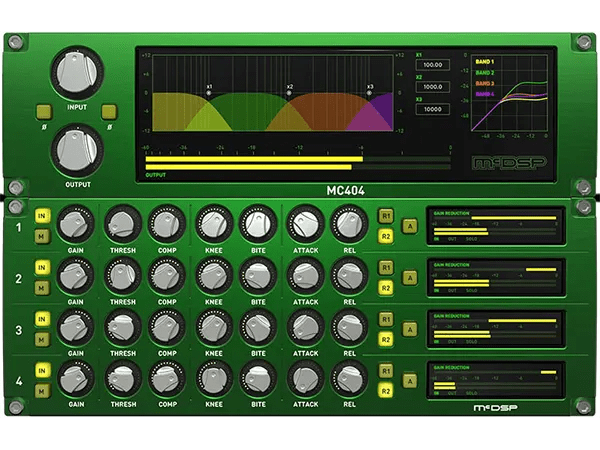Toggle the right phase invert button
This screenshot has height=450, width=600.
(109, 112)
